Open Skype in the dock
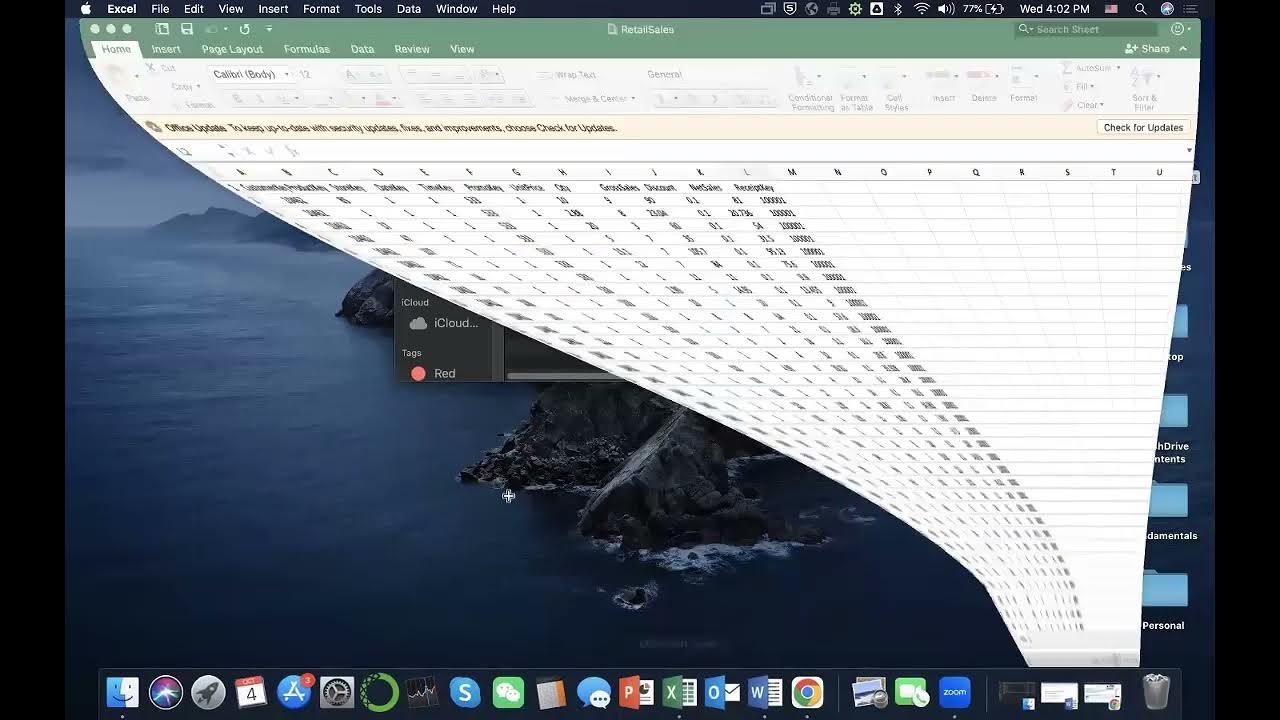The height and width of the screenshot is (720, 1280). [465, 692]
